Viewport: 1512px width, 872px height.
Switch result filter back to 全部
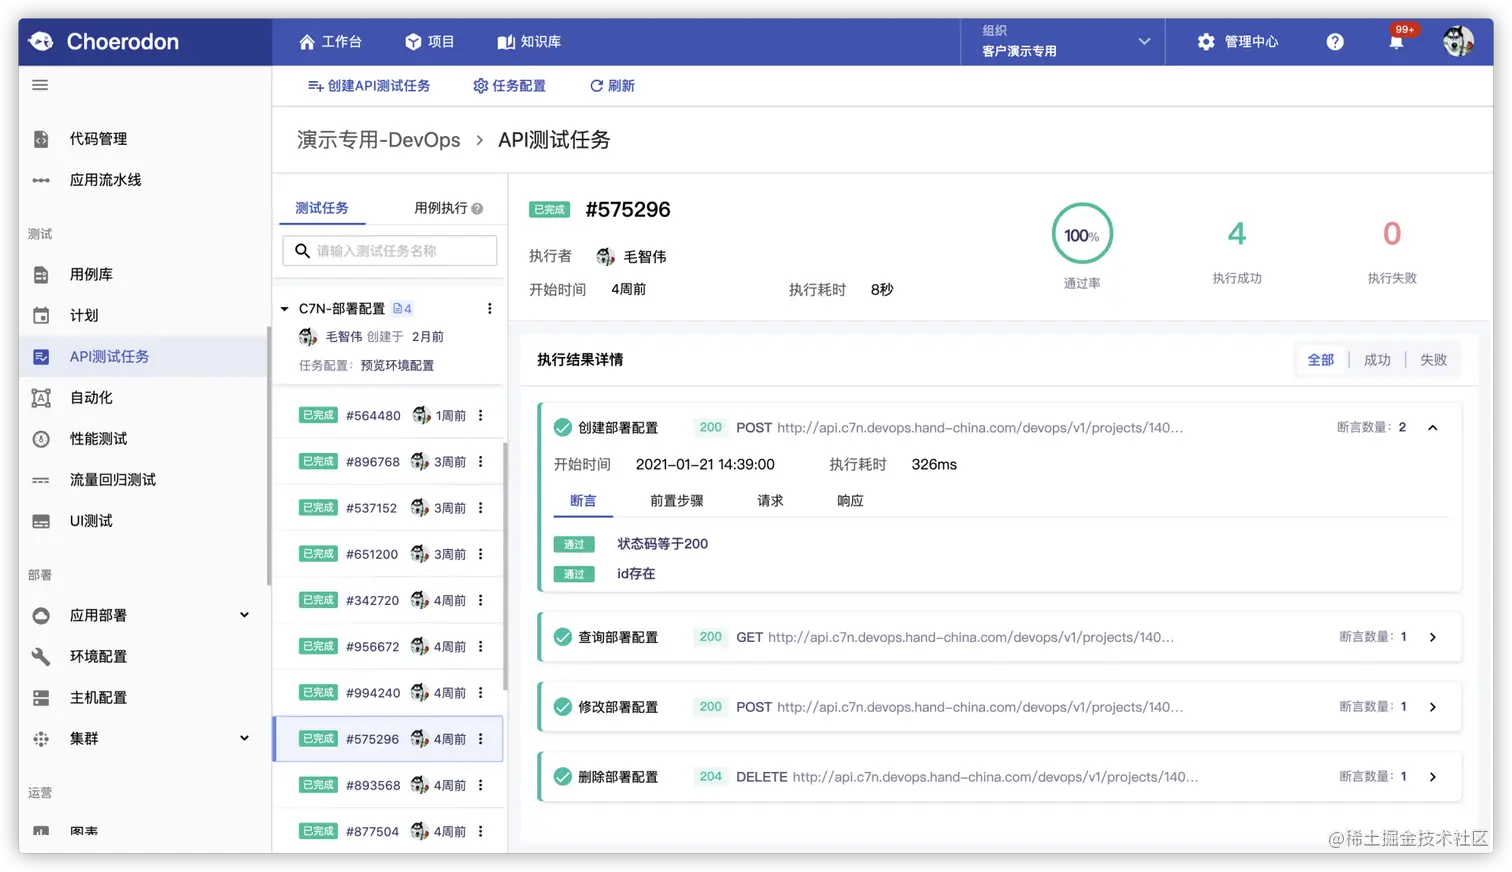click(1321, 359)
